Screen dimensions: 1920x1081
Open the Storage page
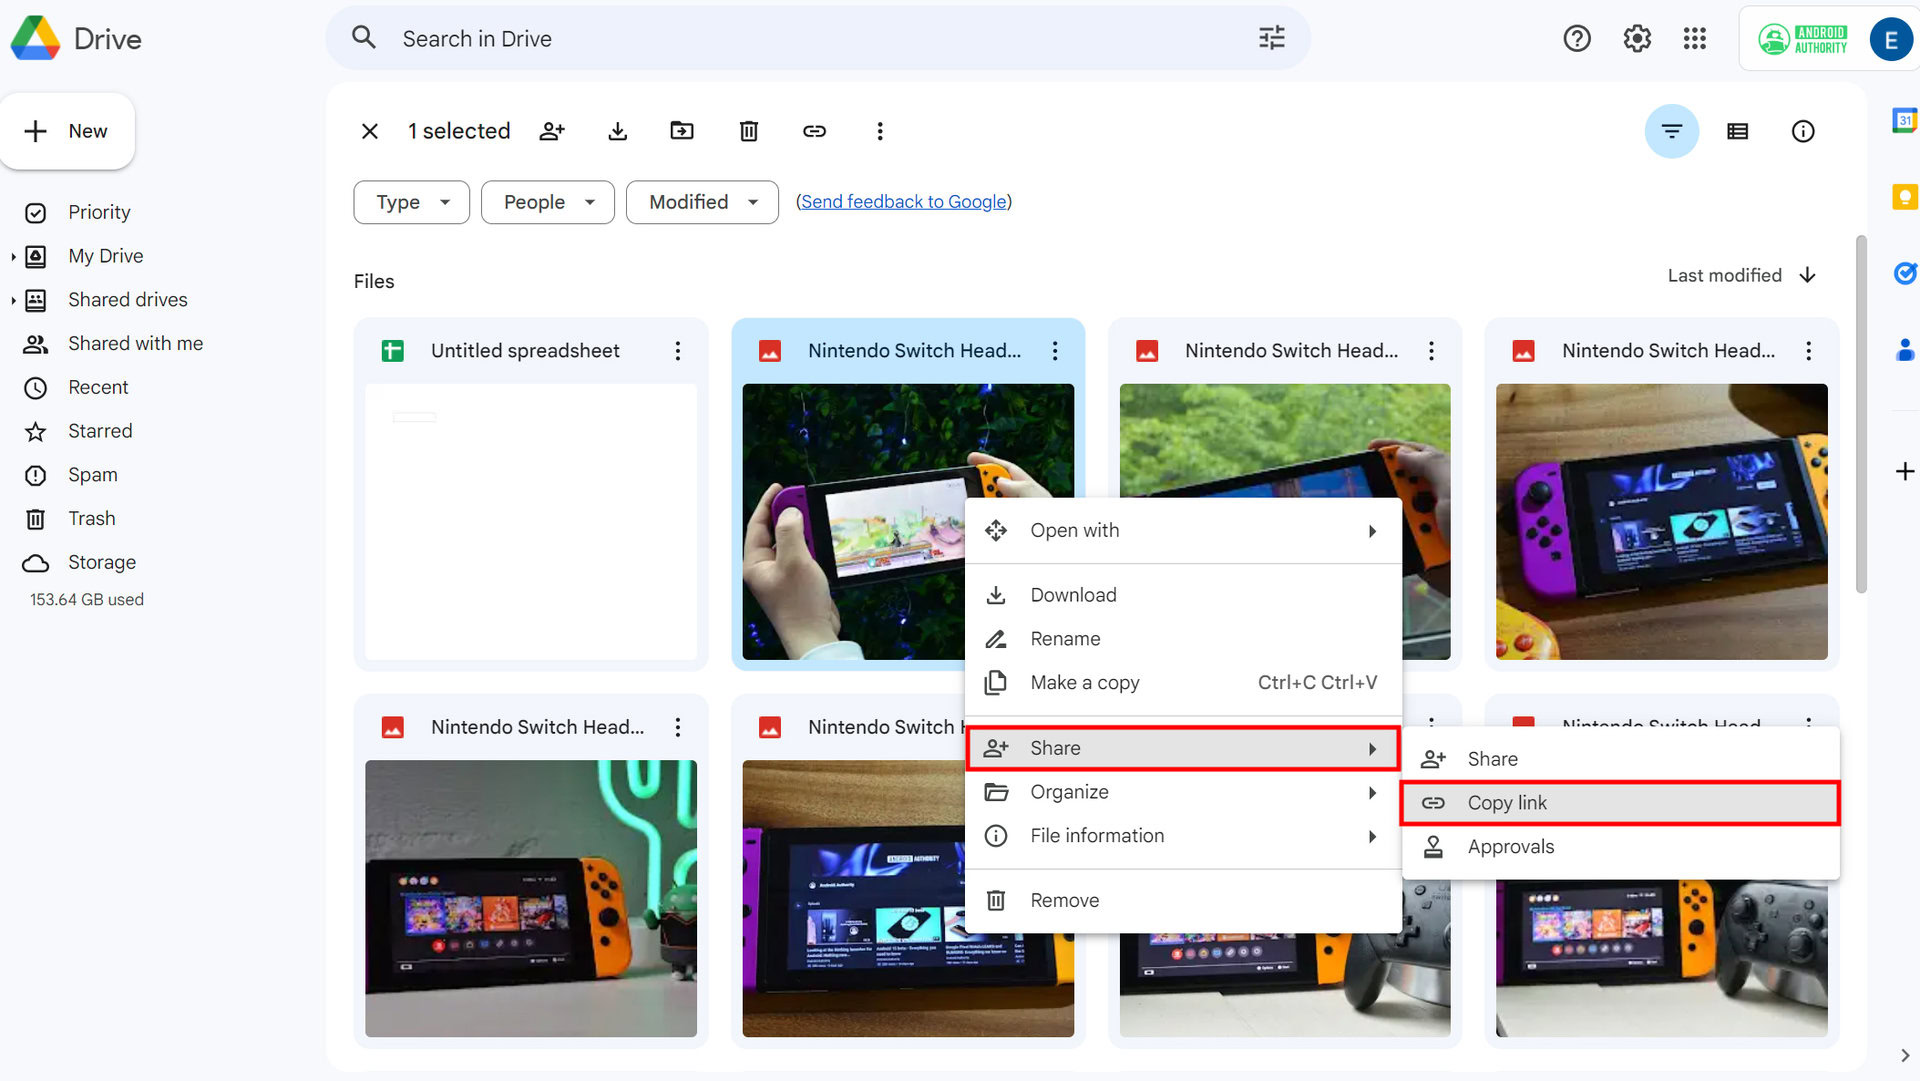102,563
